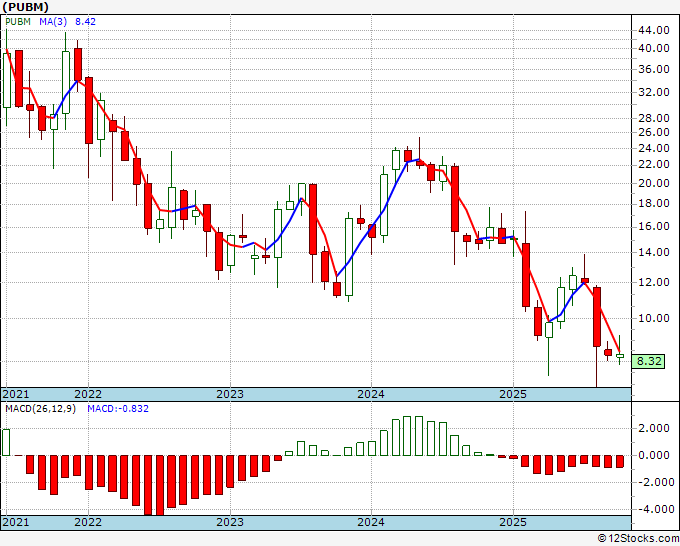Click the 12Stocks.com copyright link
Screen dimensions: 680x546
click(638, 538)
